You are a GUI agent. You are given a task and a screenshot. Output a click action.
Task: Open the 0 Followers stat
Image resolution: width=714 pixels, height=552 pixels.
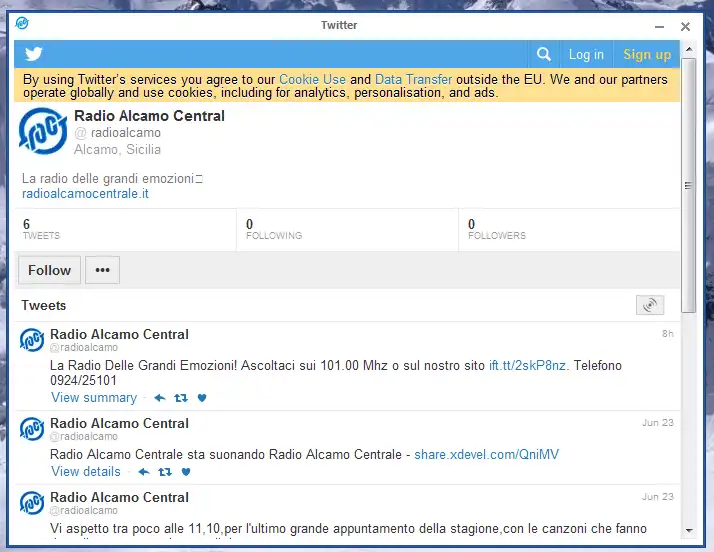pos(569,230)
